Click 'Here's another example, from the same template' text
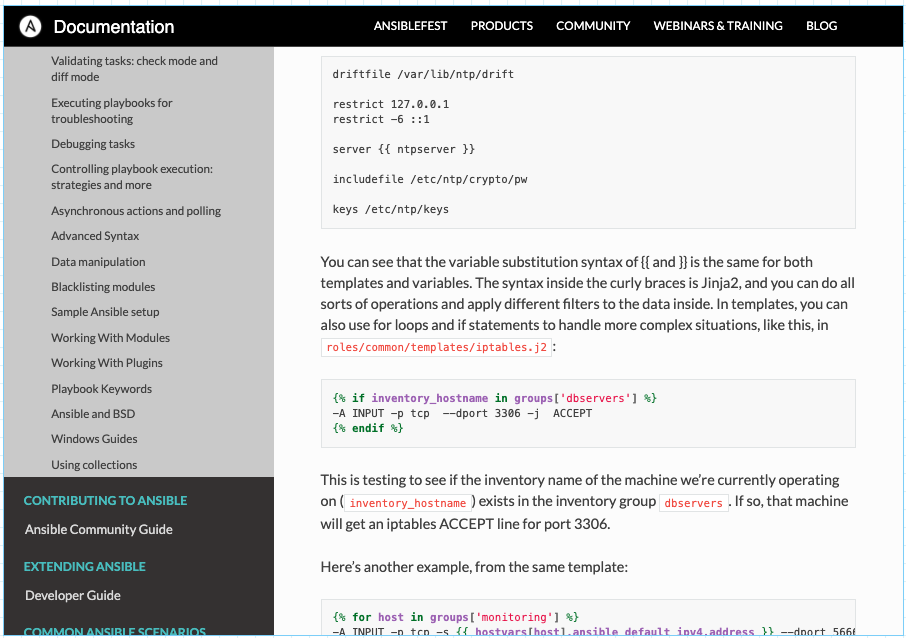This screenshot has height=638, width=906. (x=474, y=567)
